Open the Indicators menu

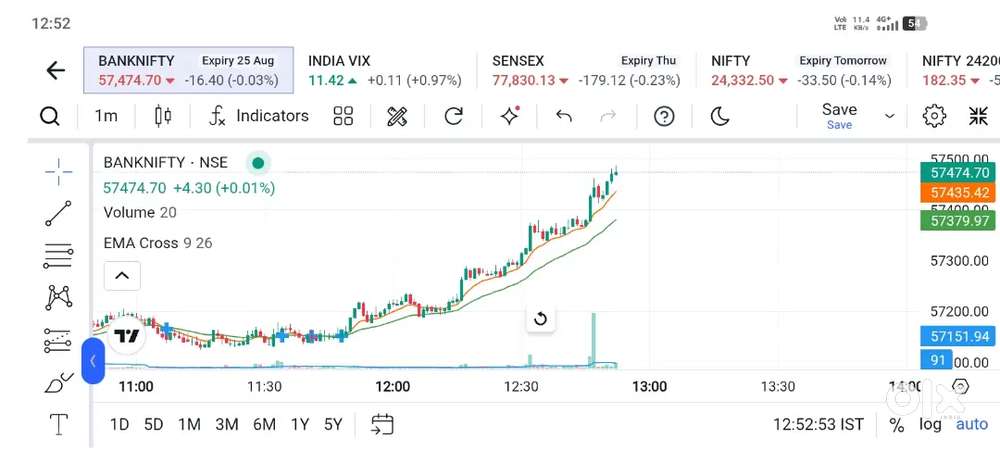(x=259, y=116)
